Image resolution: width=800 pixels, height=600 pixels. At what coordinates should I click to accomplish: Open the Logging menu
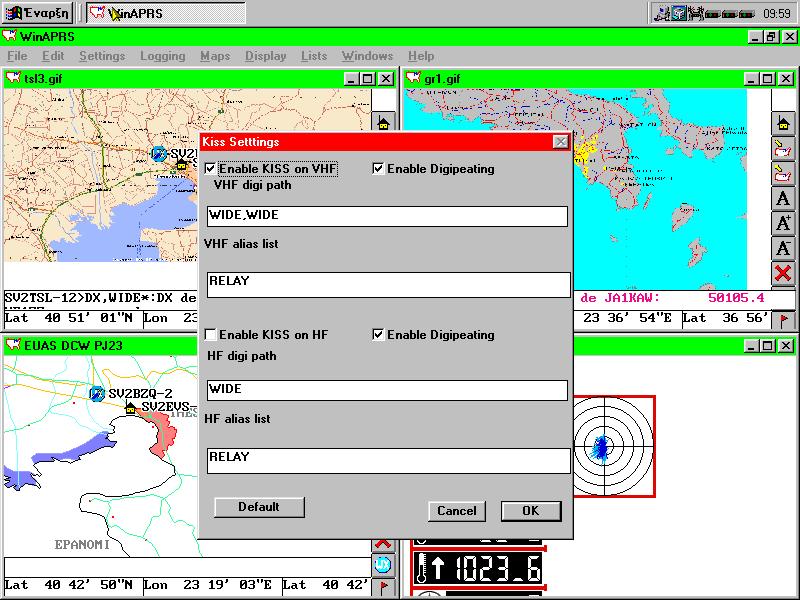pos(163,56)
